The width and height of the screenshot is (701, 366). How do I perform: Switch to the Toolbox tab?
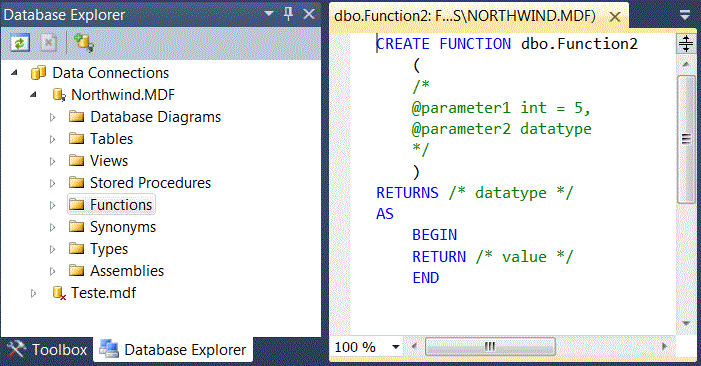[x=47, y=349]
